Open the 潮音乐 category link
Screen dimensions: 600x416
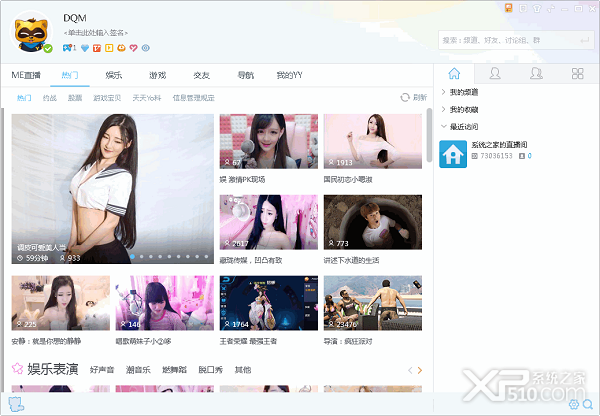click(x=138, y=370)
